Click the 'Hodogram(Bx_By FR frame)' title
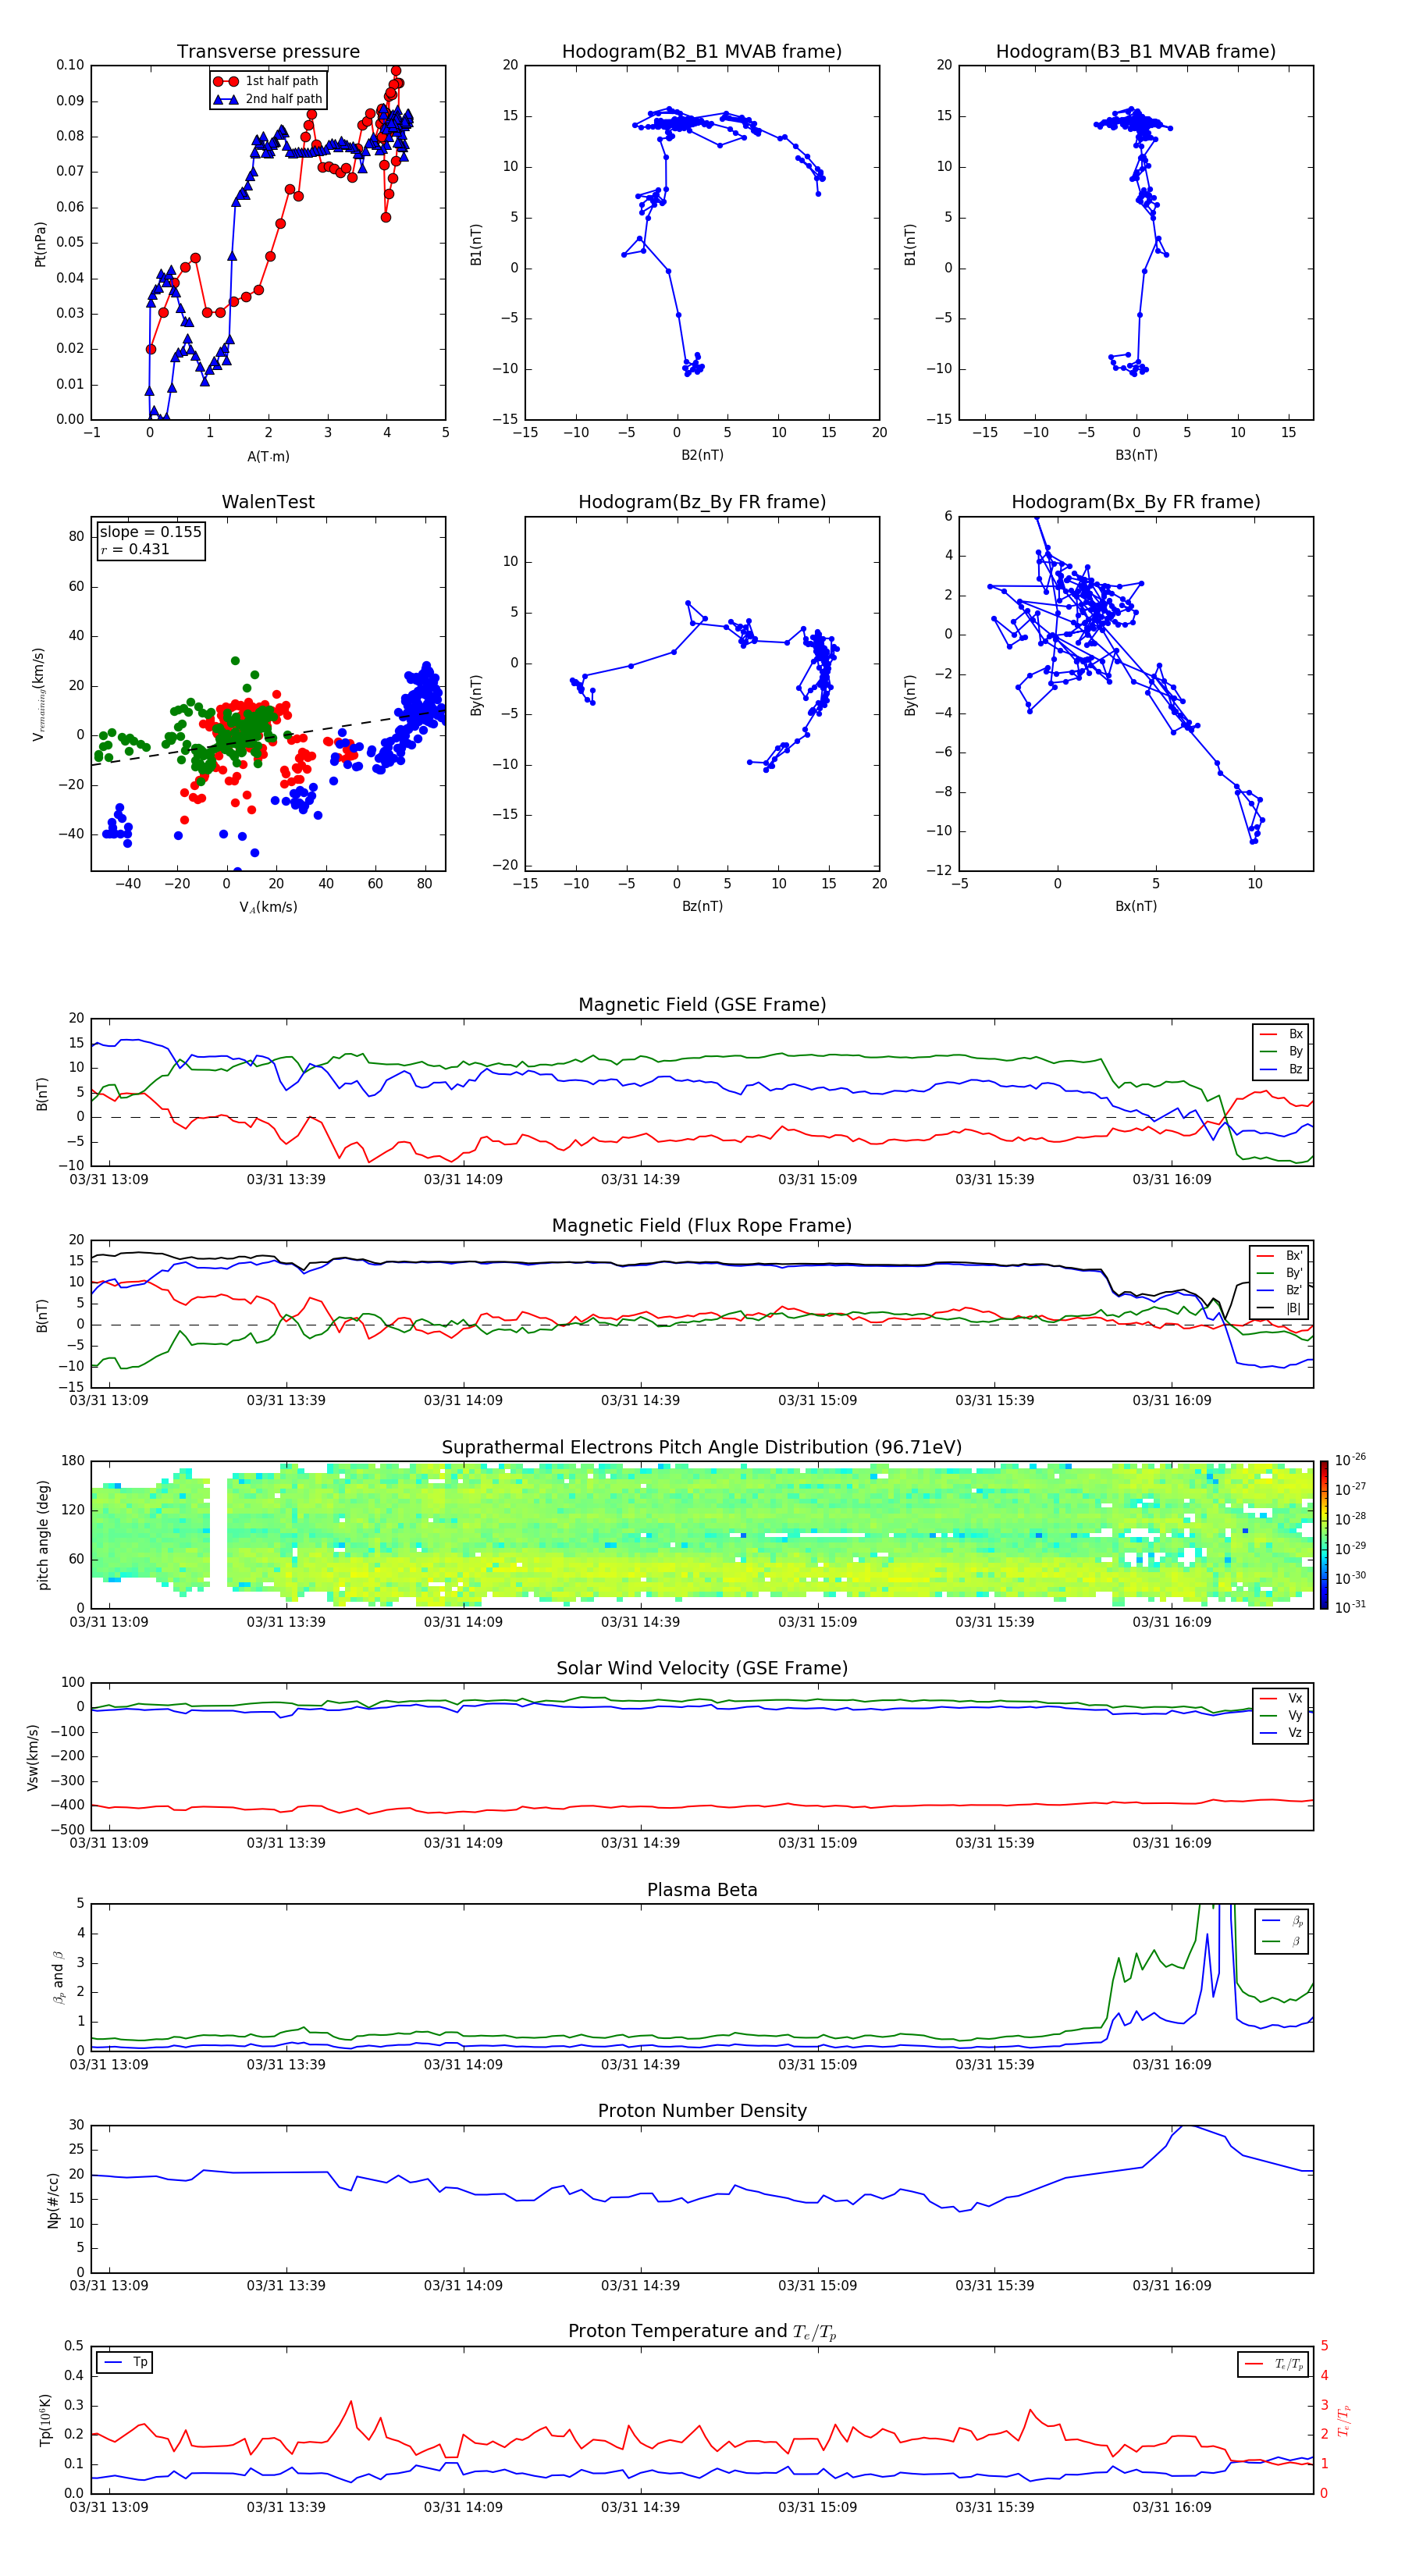1405x2576 pixels. 1136,502
